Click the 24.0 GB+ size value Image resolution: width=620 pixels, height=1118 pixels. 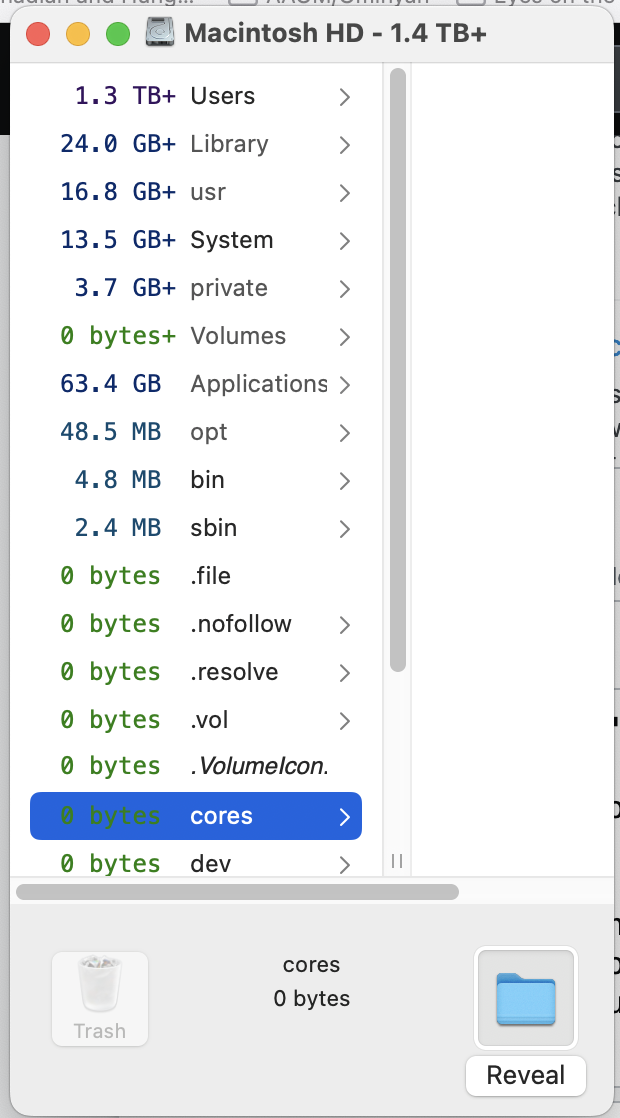point(118,143)
